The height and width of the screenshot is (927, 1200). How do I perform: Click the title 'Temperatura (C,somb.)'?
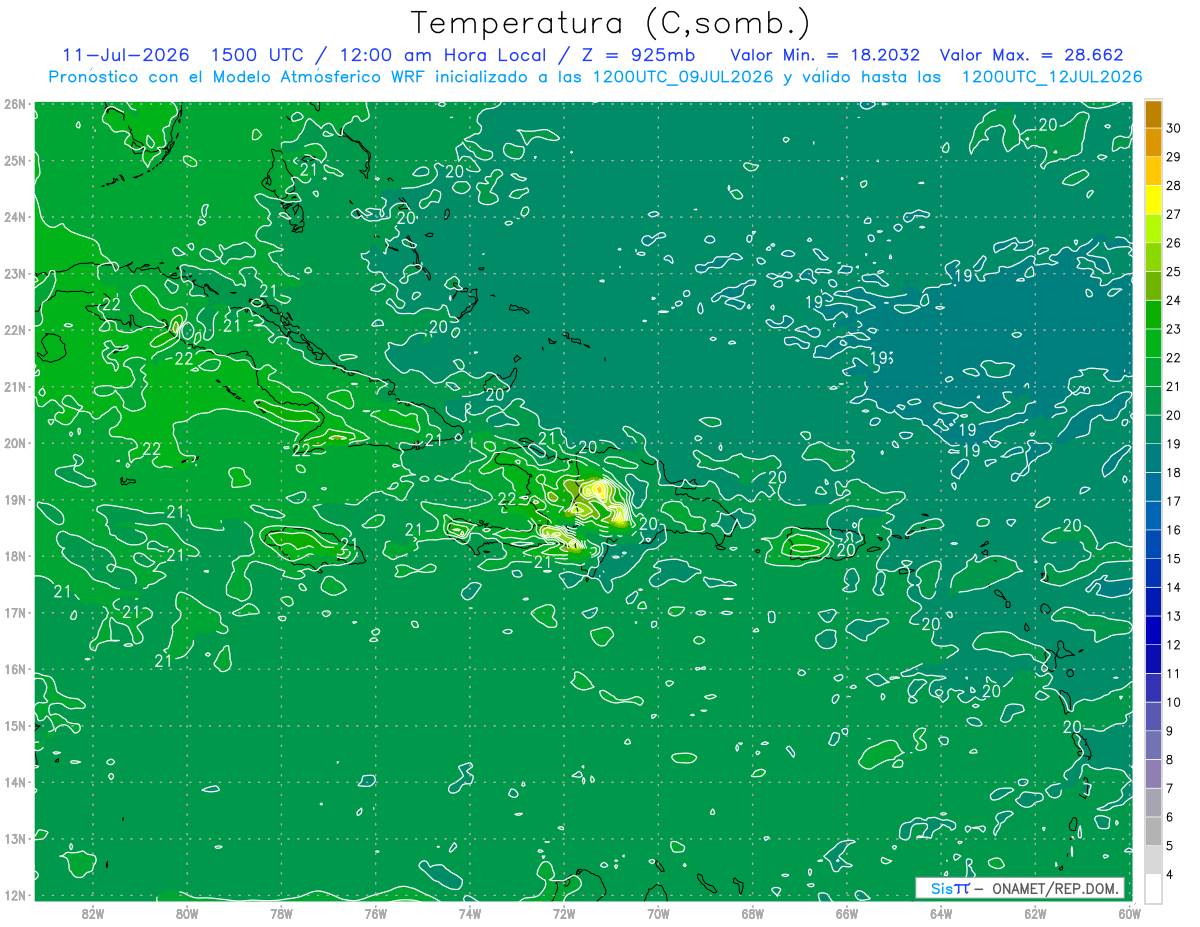pos(610,23)
